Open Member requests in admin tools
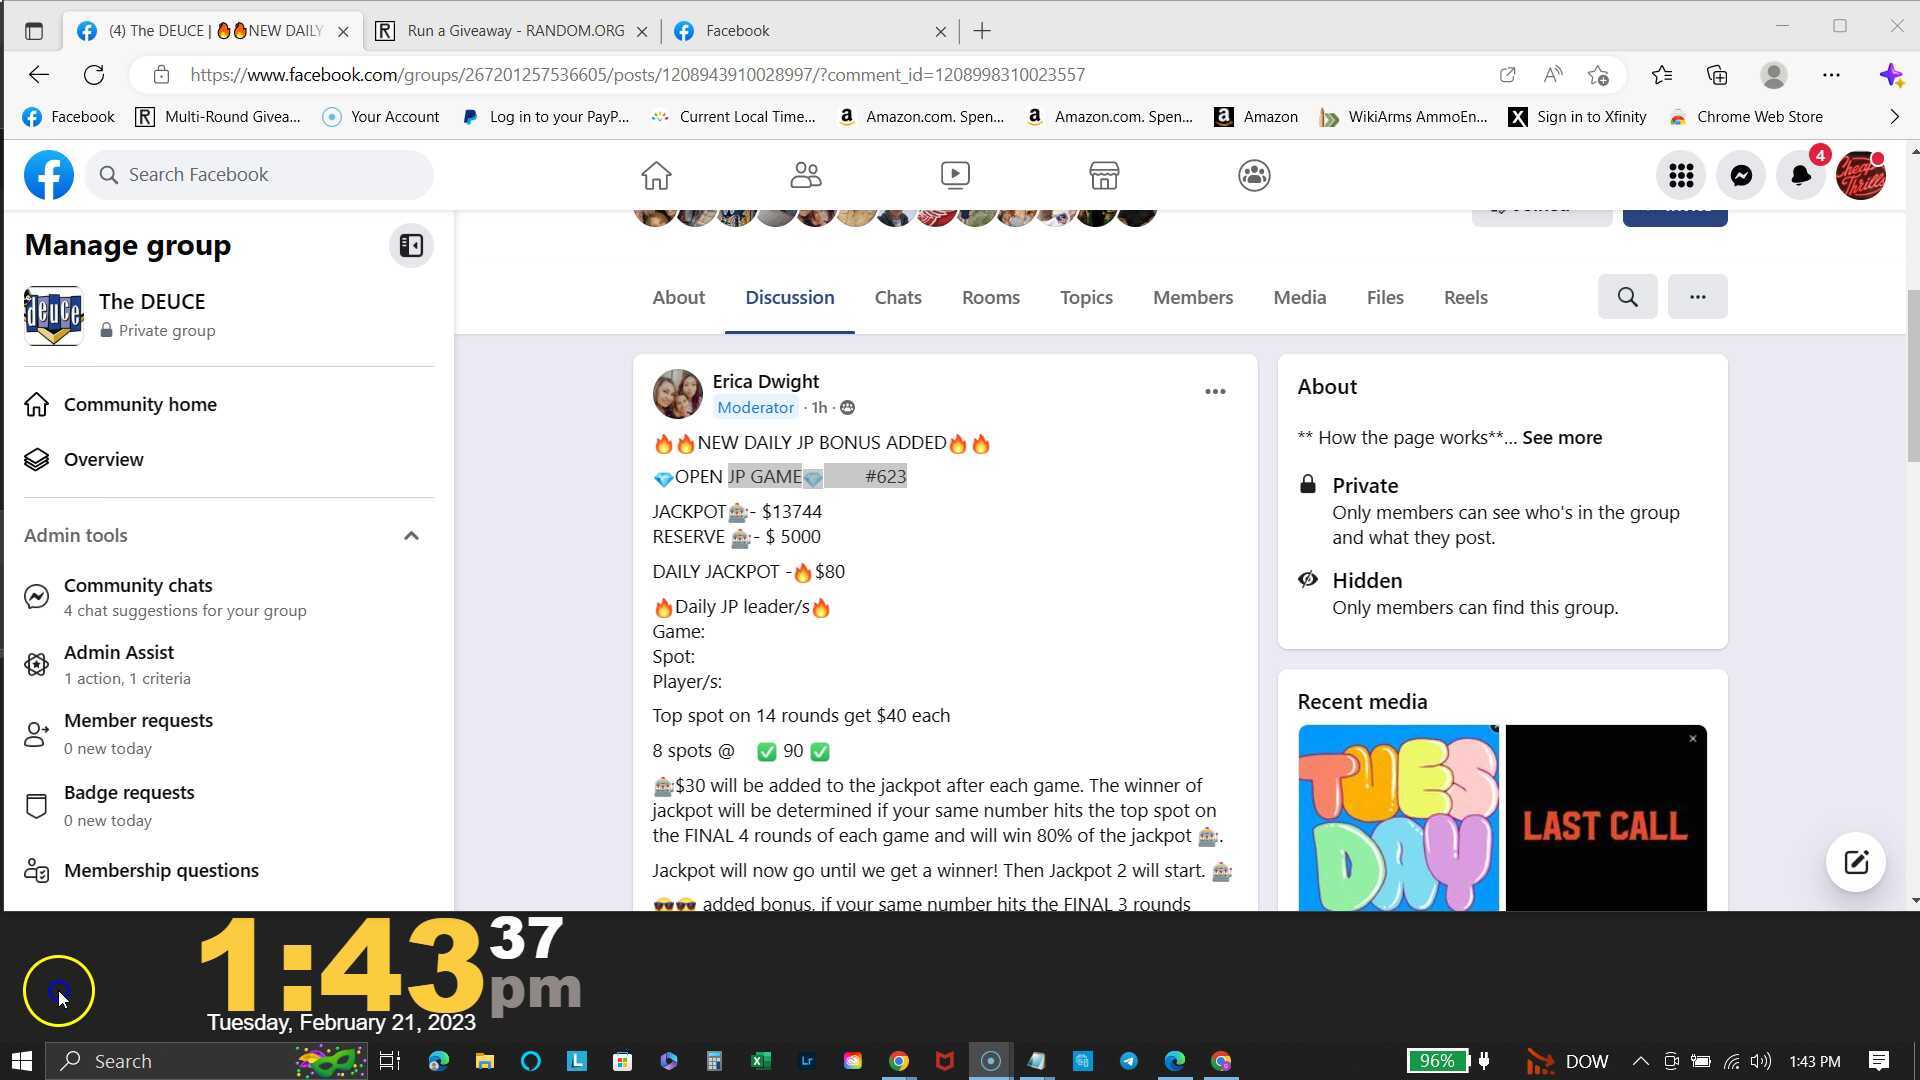The width and height of the screenshot is (1920, 1080). (138, 721)
